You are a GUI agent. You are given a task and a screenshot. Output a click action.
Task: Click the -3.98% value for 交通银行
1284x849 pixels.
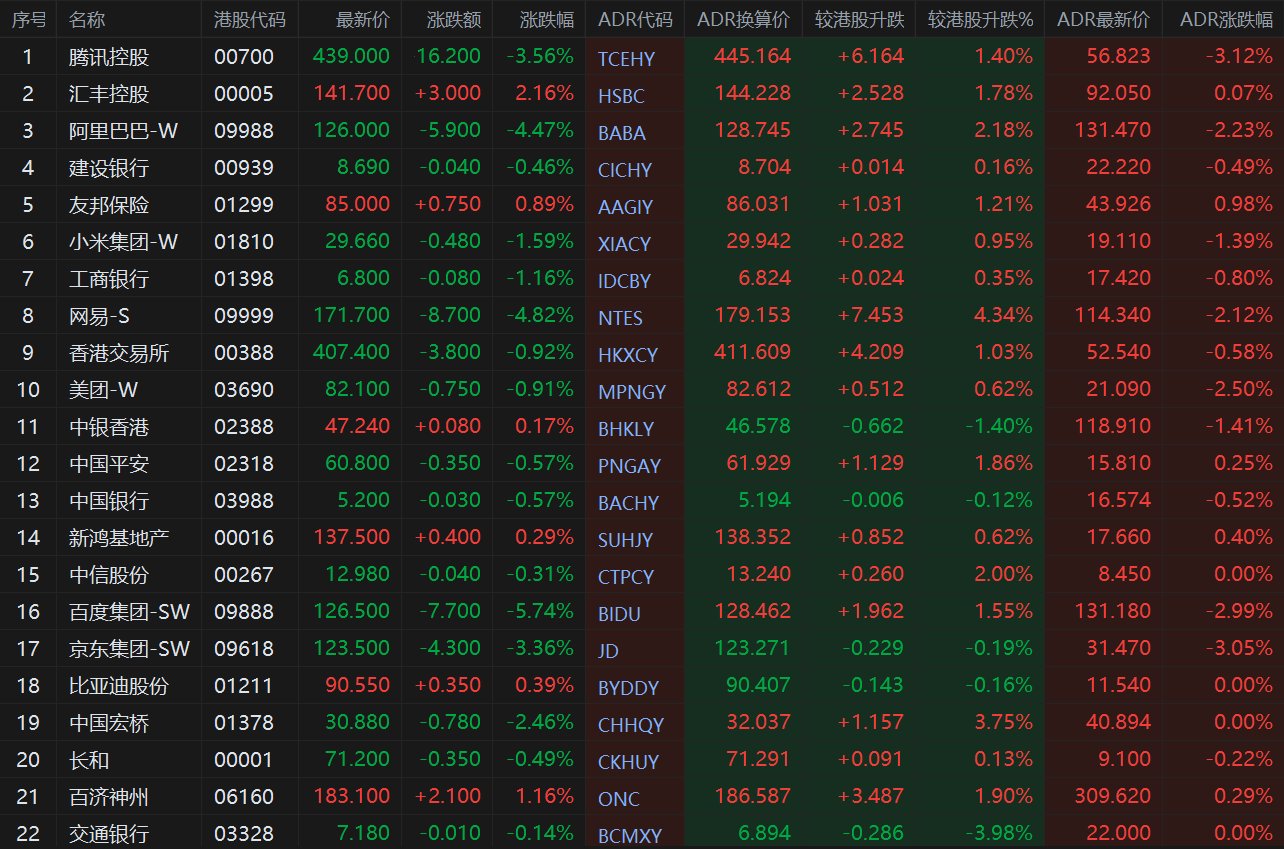pos(1000,834)
